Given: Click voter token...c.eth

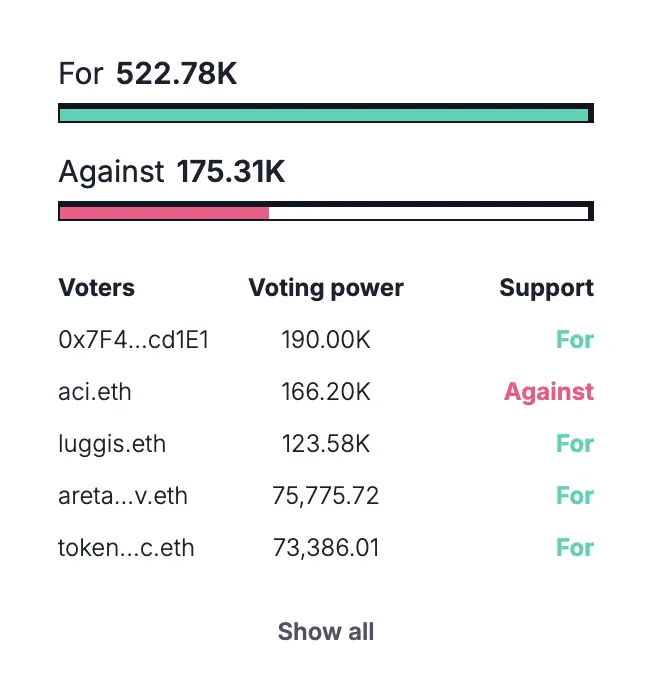Looking at the screenshot, I should click(126, 548).
